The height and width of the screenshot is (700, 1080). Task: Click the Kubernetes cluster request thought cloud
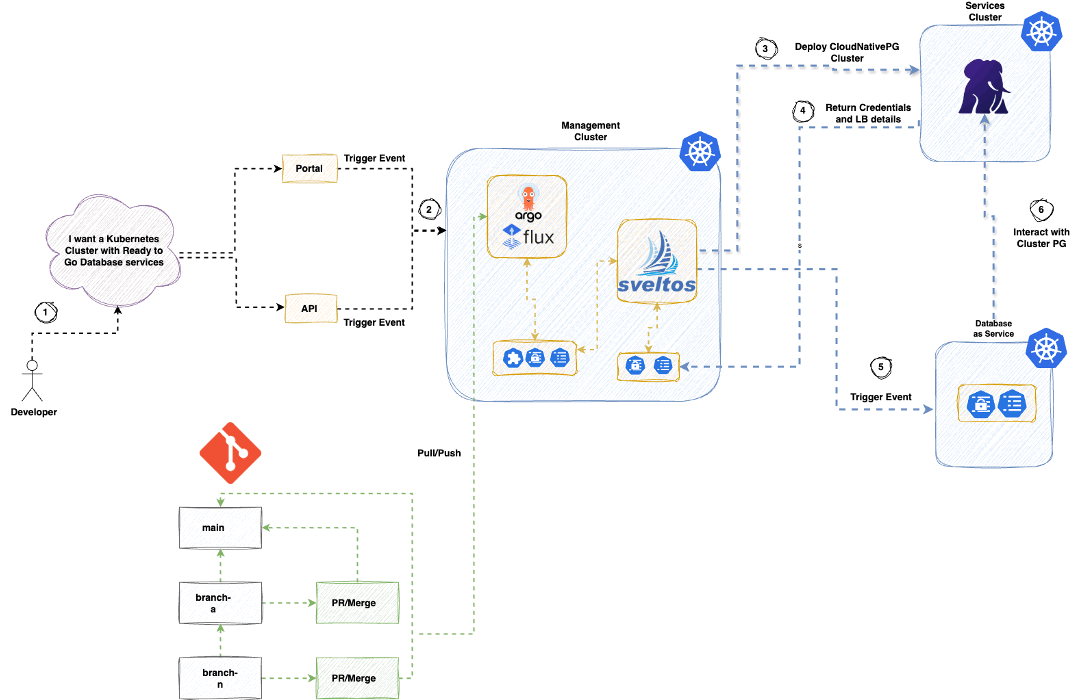coord(111,250)
